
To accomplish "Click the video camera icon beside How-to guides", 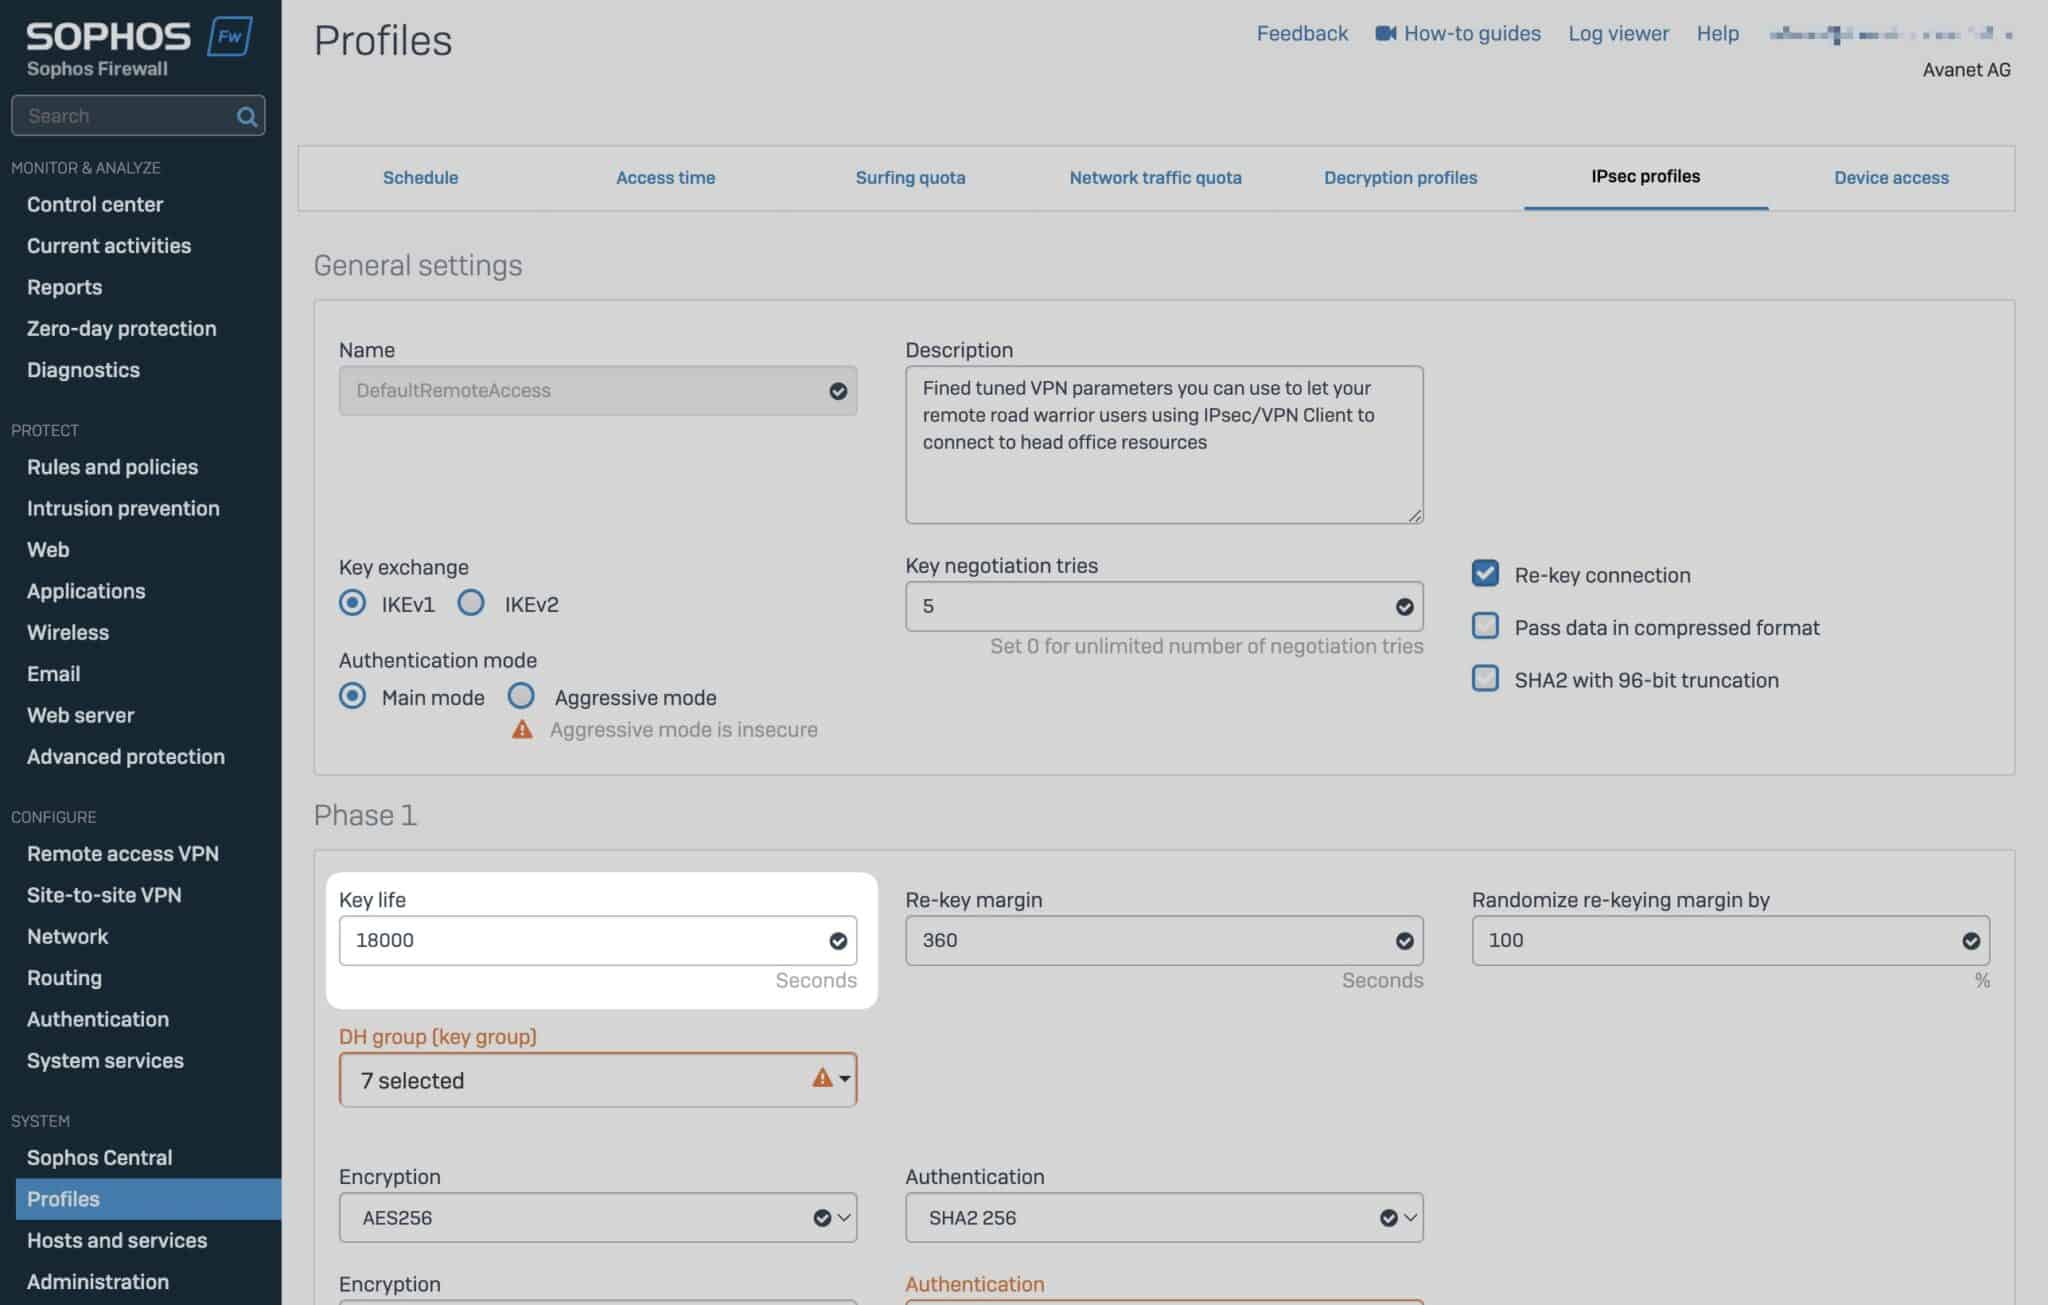I will click(x=1384, y=33).
